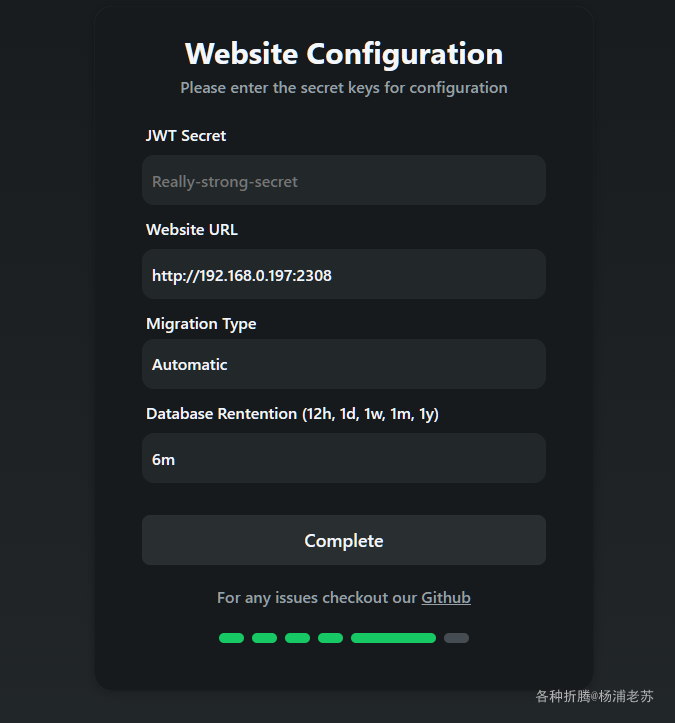Select the wide active step indicator
Image resolution: width=675 pixels, height=723 pixels.
coord(393,638)
